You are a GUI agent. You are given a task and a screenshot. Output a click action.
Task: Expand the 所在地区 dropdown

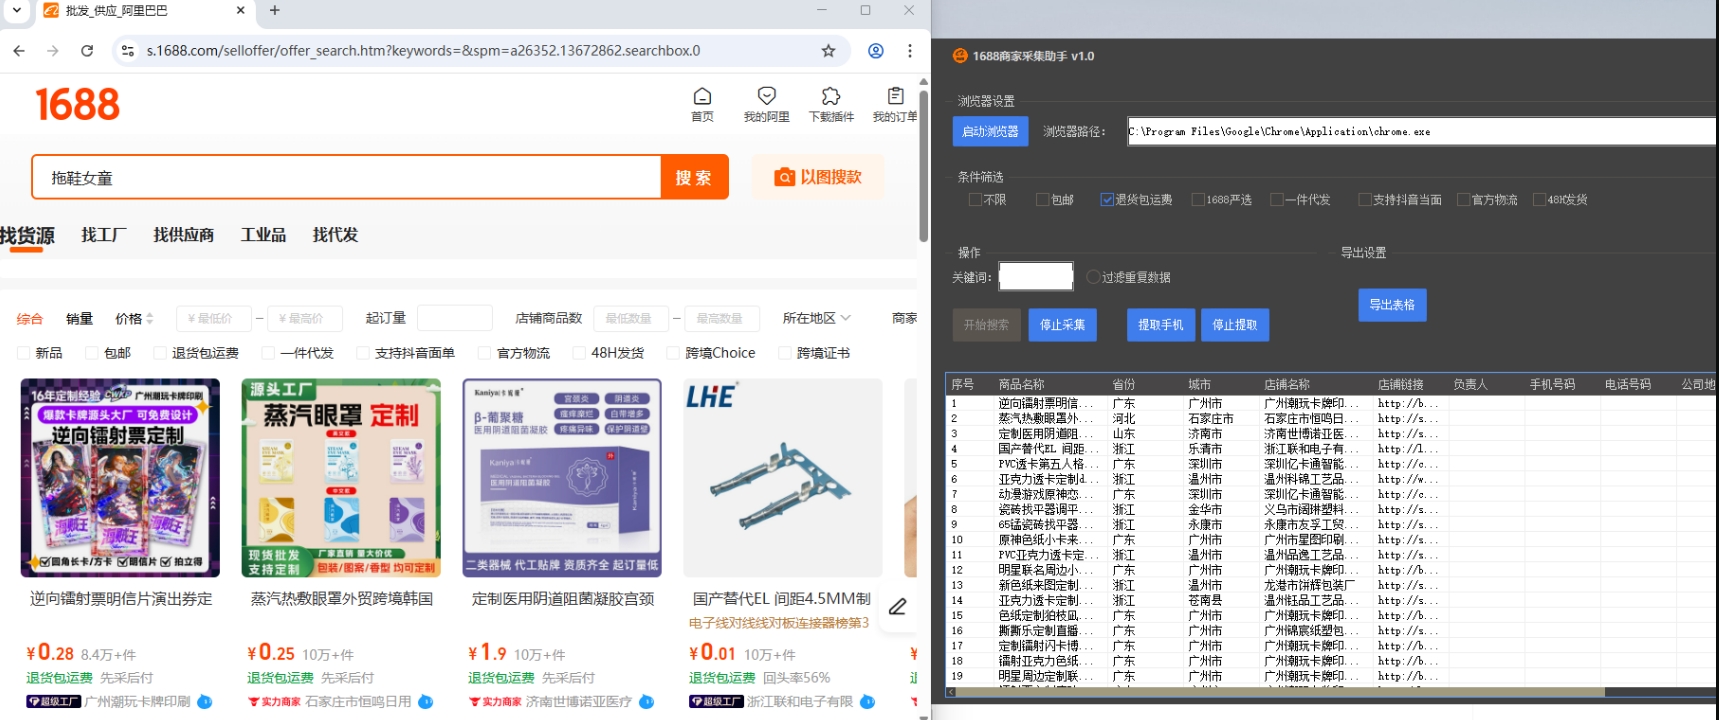(816, 318)
